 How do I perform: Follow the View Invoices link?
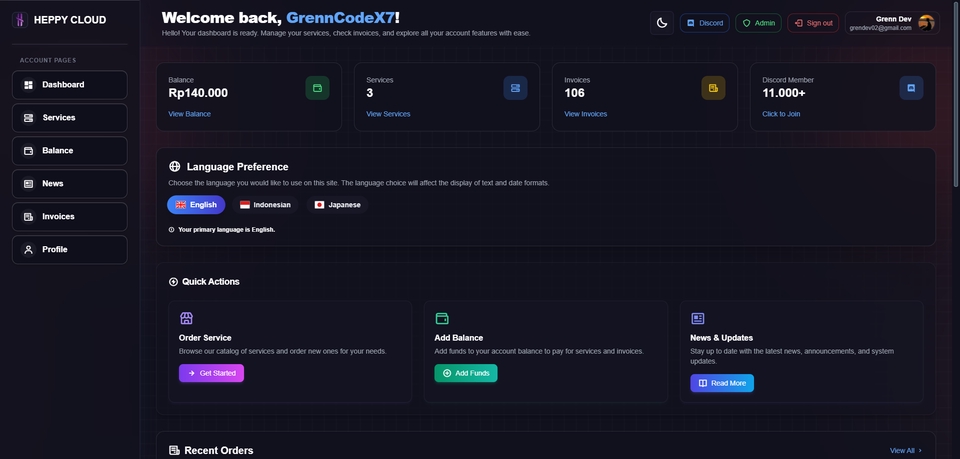(x=585, y=114)
